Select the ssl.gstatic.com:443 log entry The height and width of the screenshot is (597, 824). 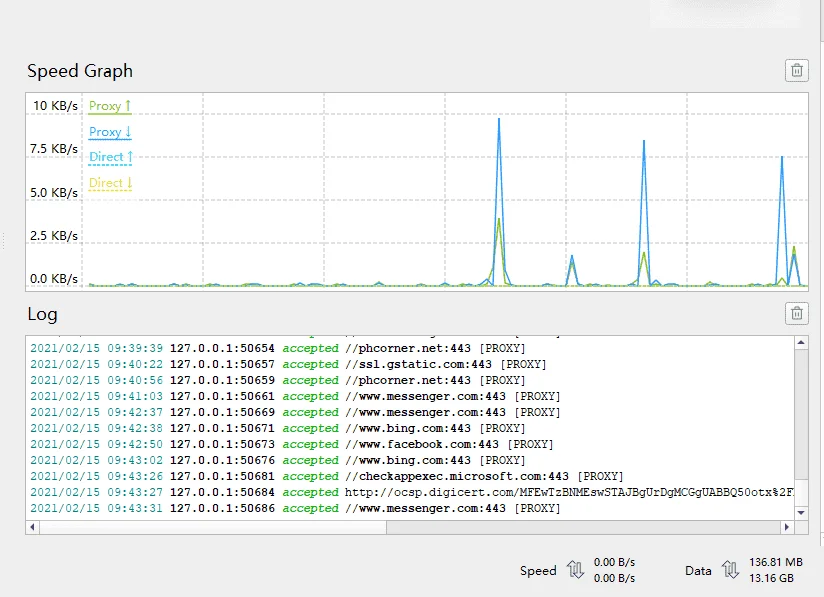[x=288, y=364]
